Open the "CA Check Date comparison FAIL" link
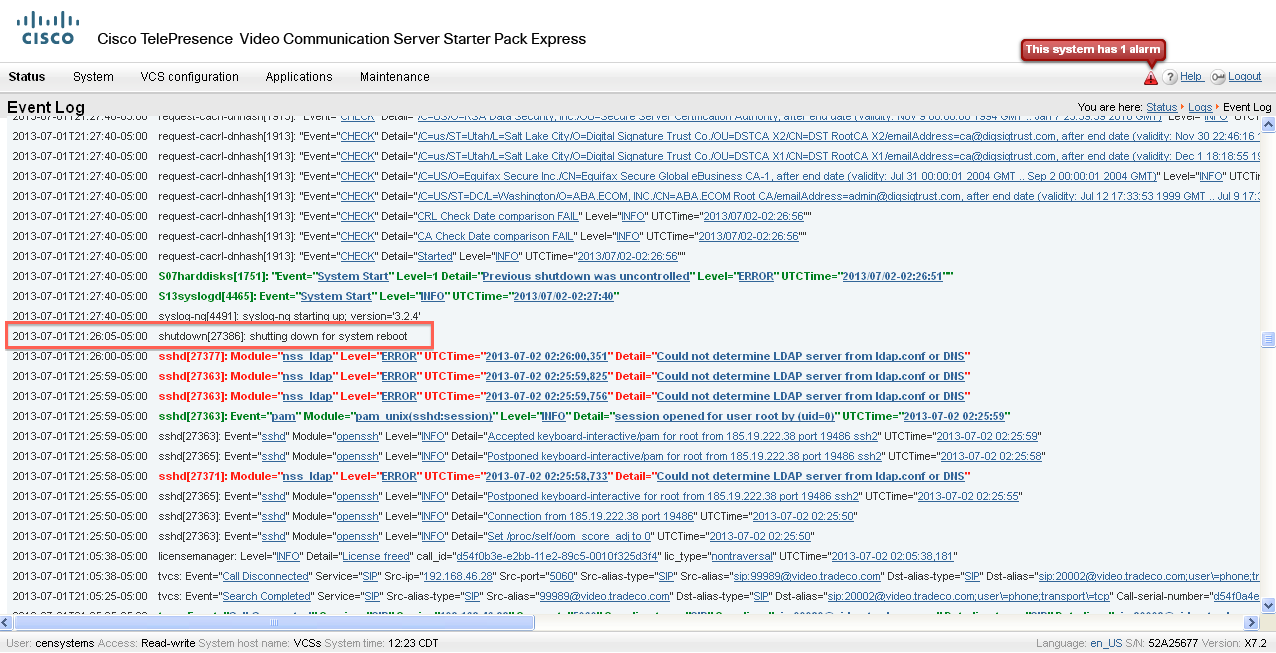Screen dimensions: 1276x653 496,236
